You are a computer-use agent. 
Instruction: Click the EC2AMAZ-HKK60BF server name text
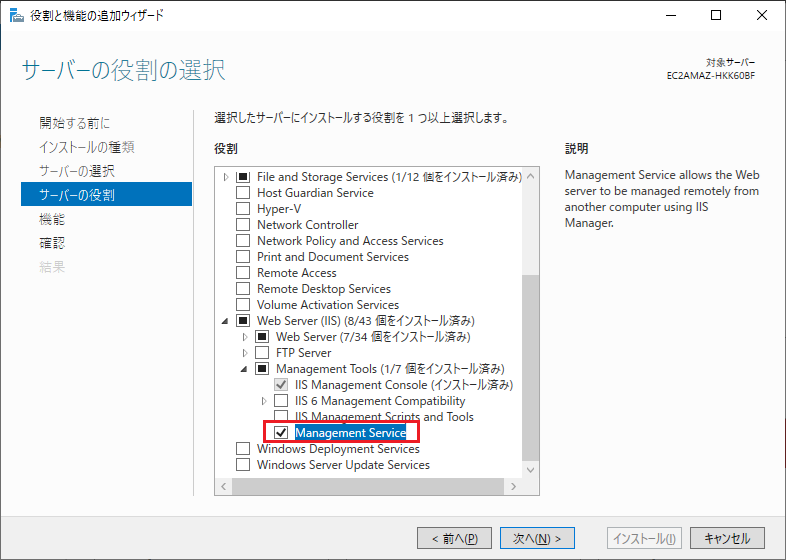click(710, 76)
